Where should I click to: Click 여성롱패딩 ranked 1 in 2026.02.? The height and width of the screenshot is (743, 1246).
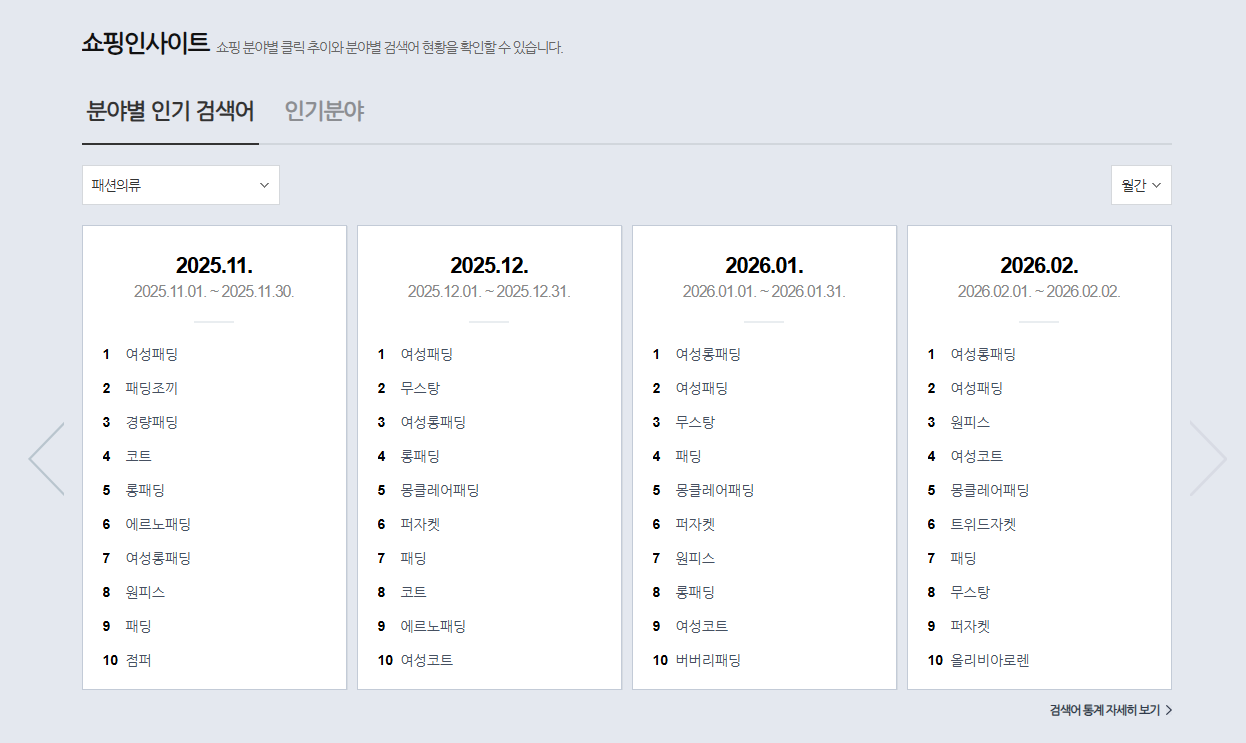[983, 354]
